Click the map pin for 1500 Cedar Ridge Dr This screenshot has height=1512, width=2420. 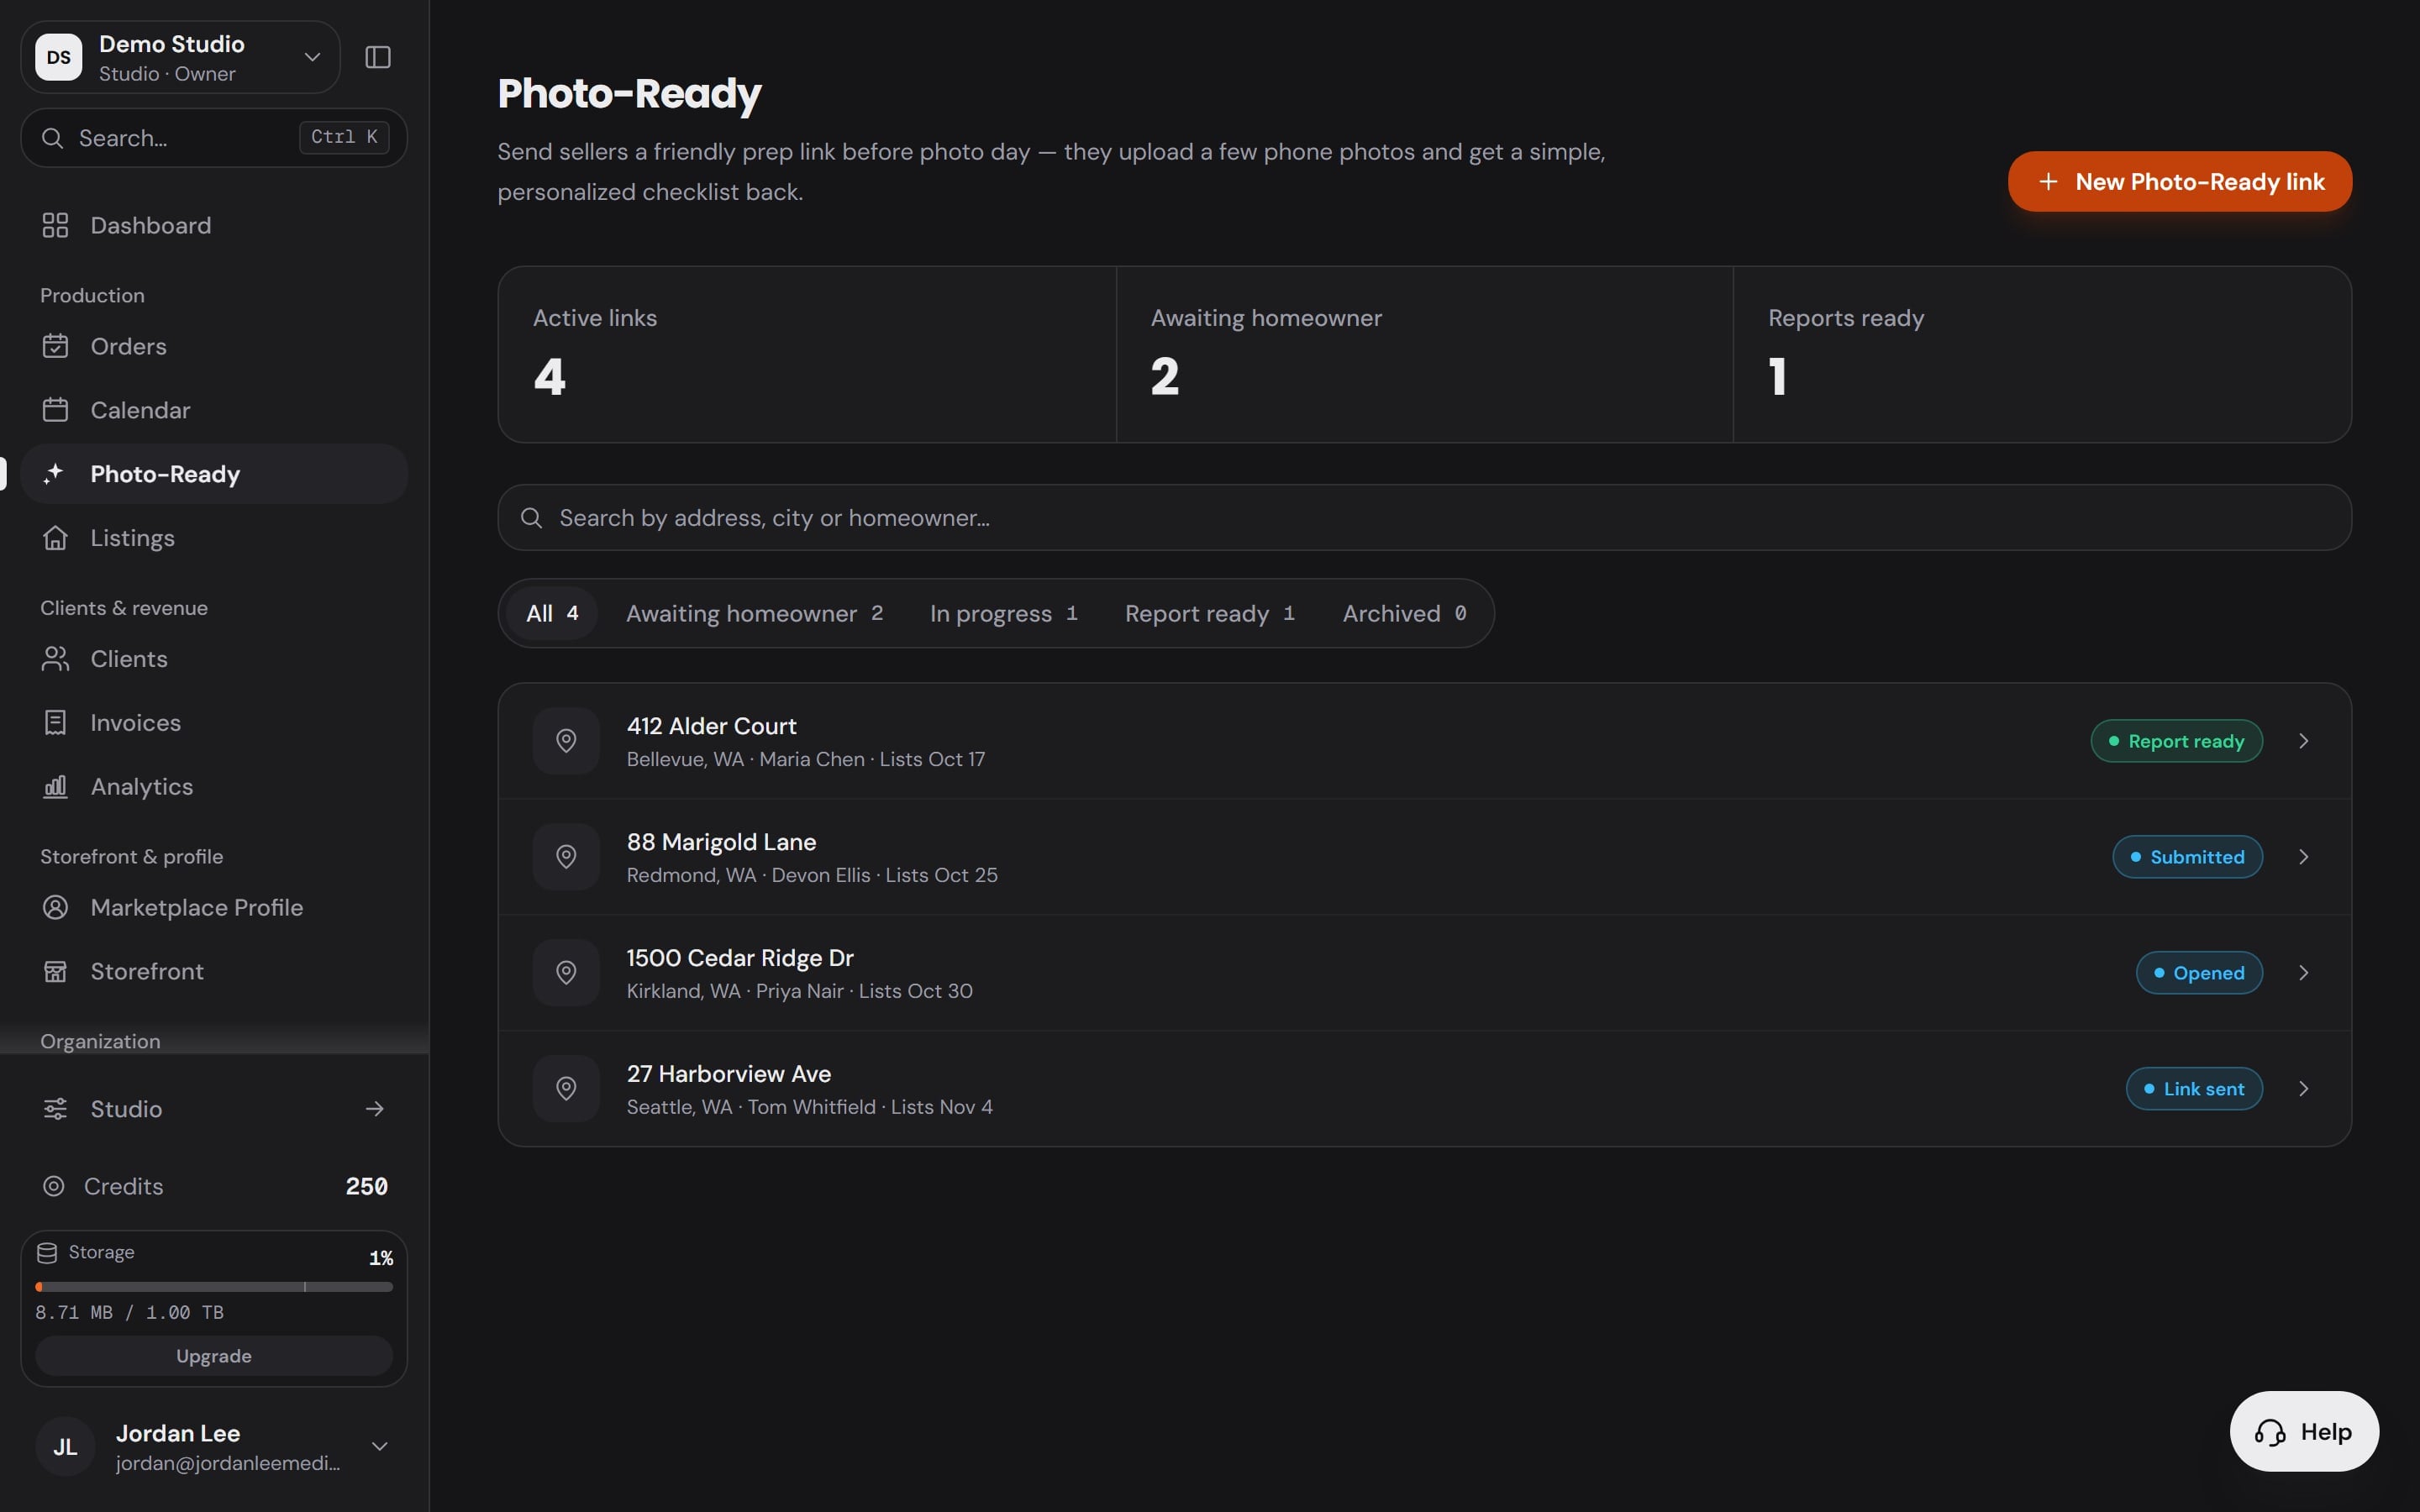tap(566, 973)
